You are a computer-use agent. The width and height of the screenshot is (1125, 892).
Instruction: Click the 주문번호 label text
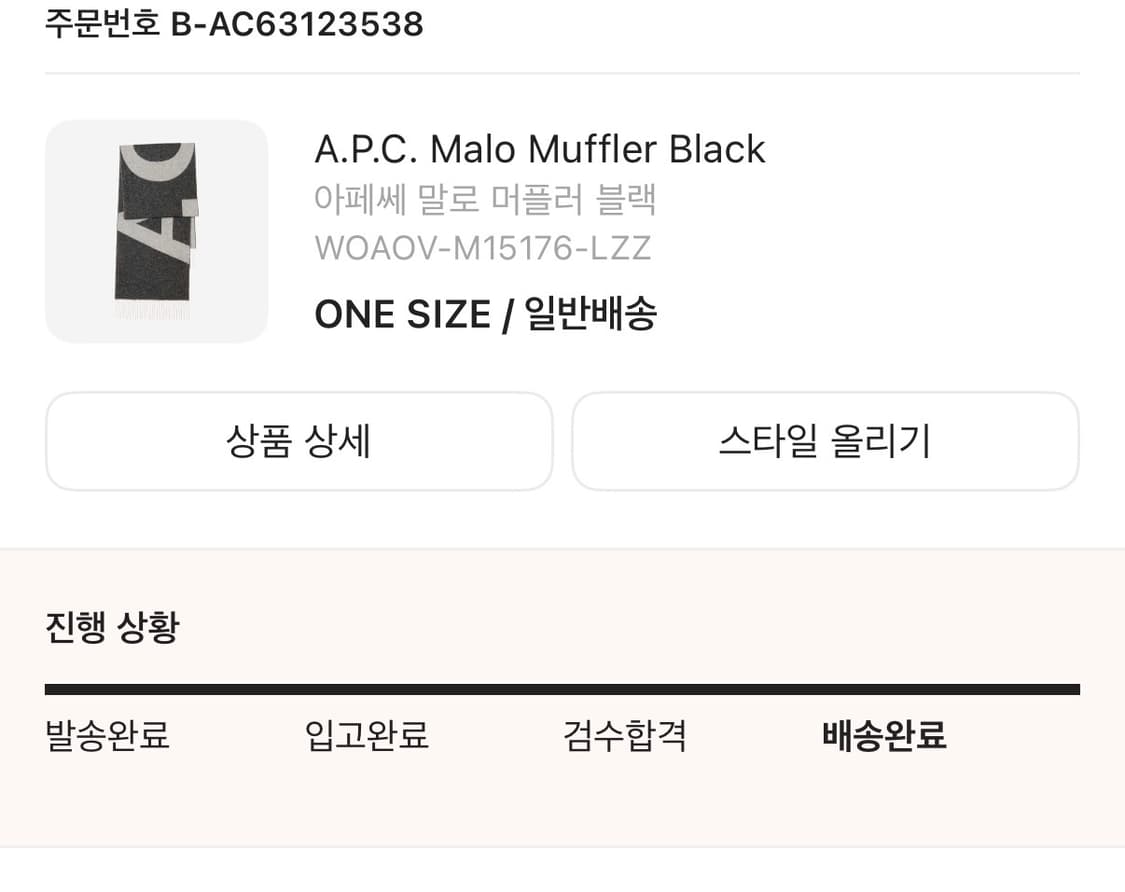tap(92, 24)
